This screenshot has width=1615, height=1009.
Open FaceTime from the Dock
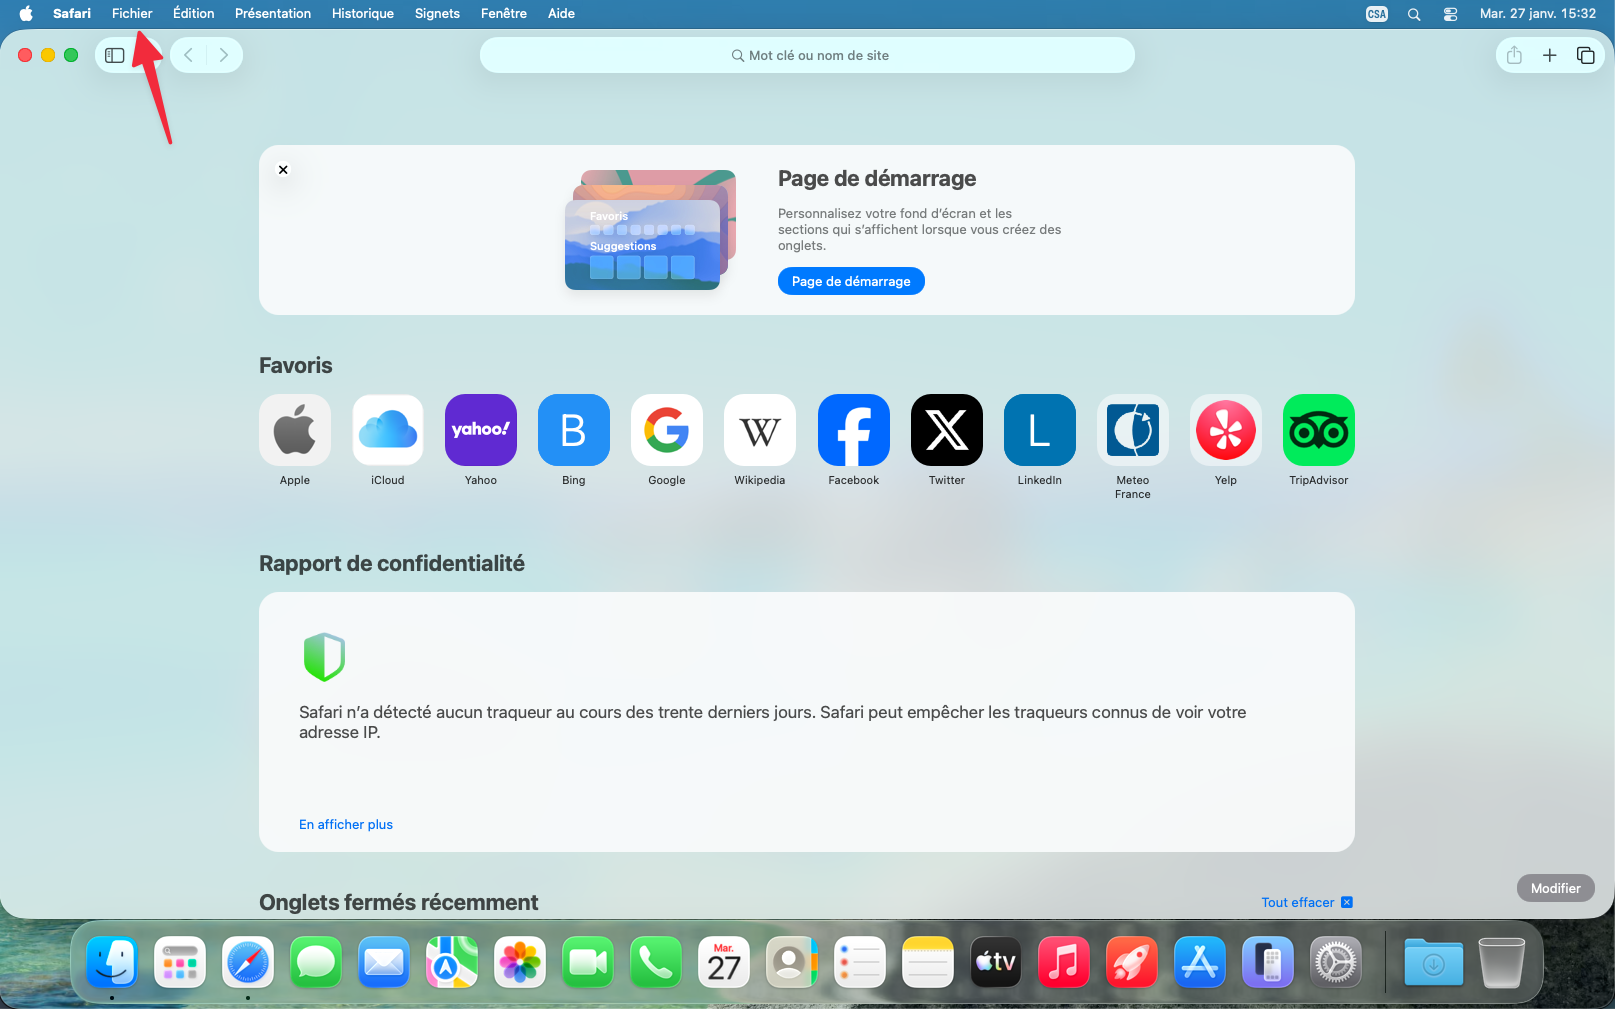click(588, 963)
